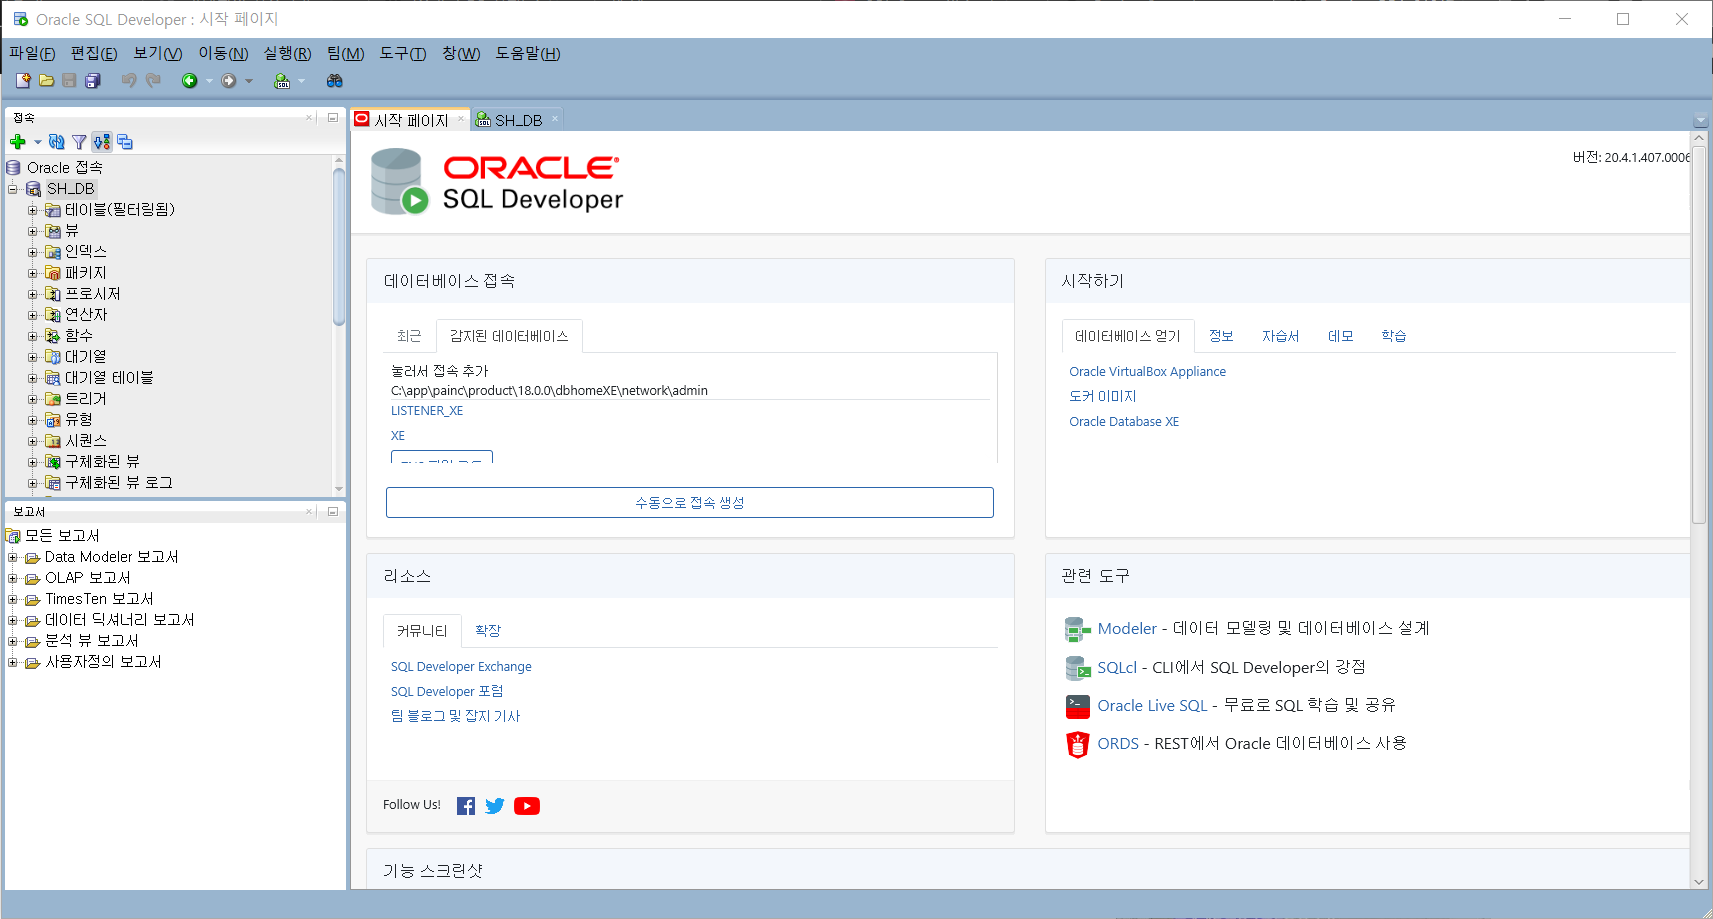Click the Redo arrow toolbar icon

pos(153,81)
